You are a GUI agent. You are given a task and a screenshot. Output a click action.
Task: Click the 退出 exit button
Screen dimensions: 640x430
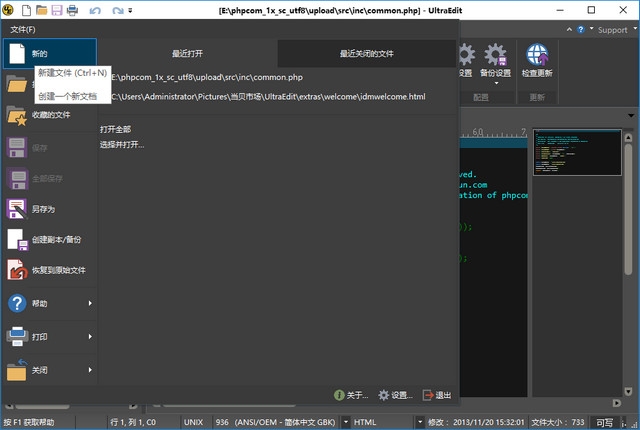tap(437, 395)
